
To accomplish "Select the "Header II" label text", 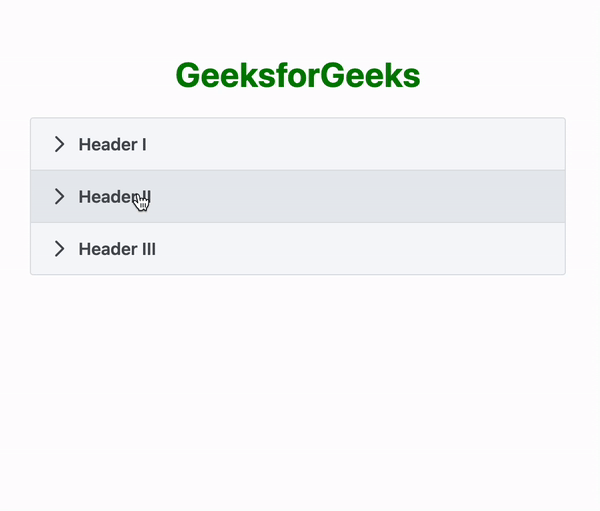I will (115, 197).
